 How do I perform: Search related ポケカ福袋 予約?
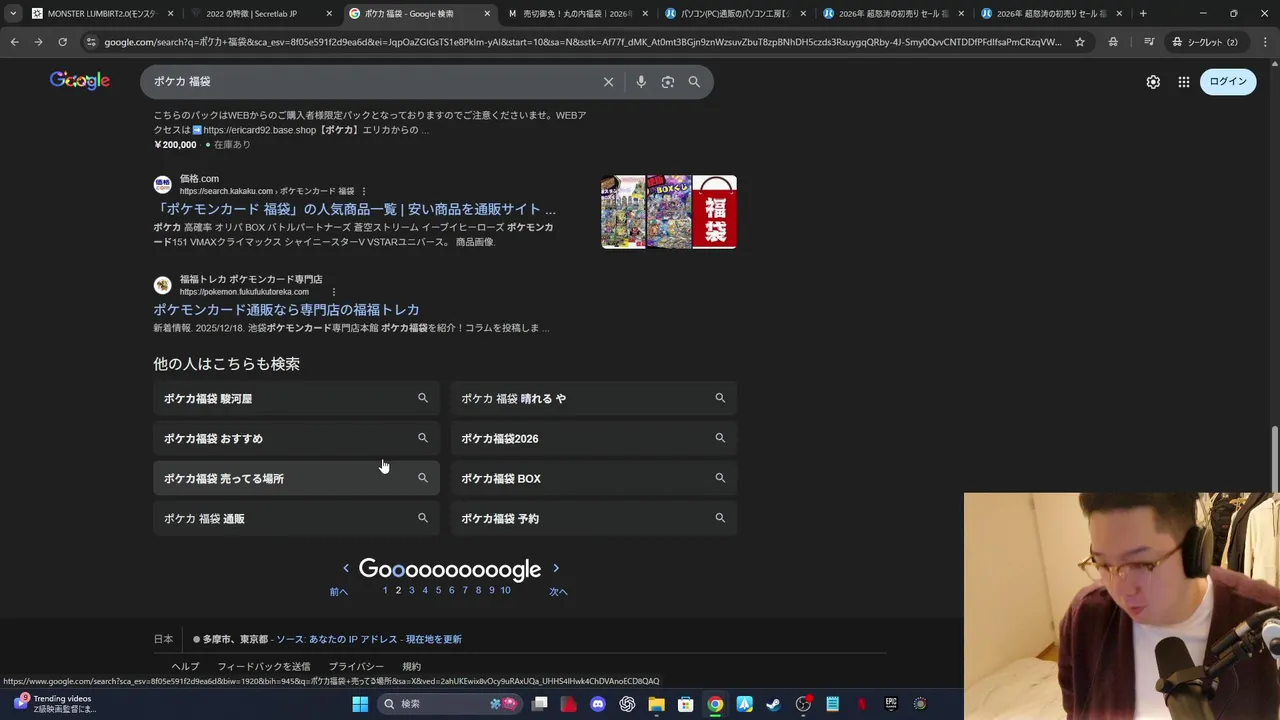coord(593,518)
